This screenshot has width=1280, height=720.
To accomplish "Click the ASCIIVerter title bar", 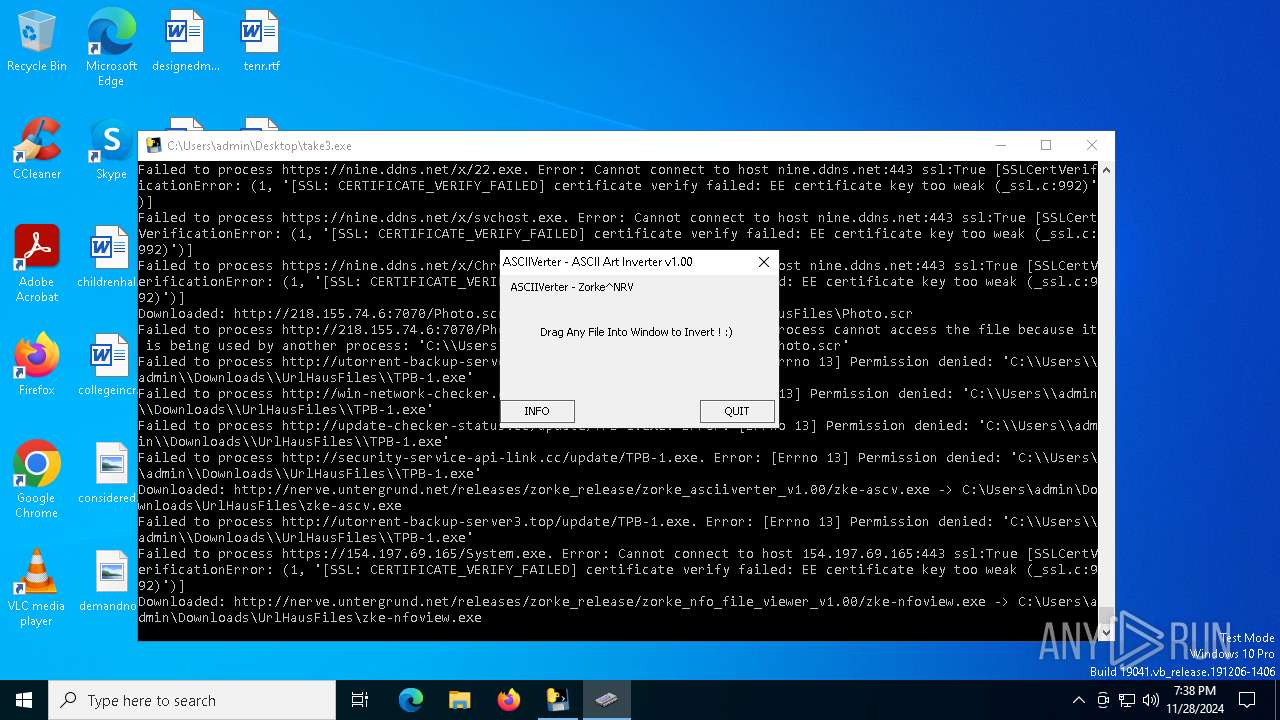I will (625, 262).
